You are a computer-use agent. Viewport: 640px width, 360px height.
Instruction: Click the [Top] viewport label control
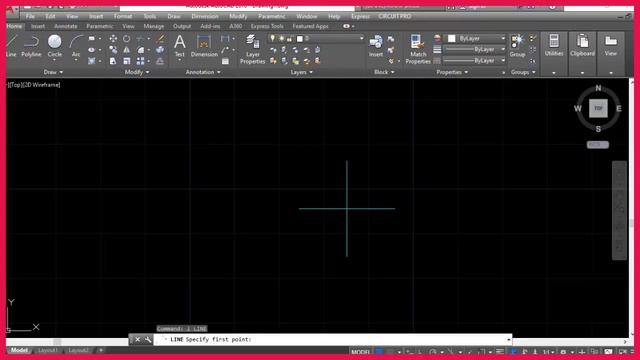coord(15,85)
